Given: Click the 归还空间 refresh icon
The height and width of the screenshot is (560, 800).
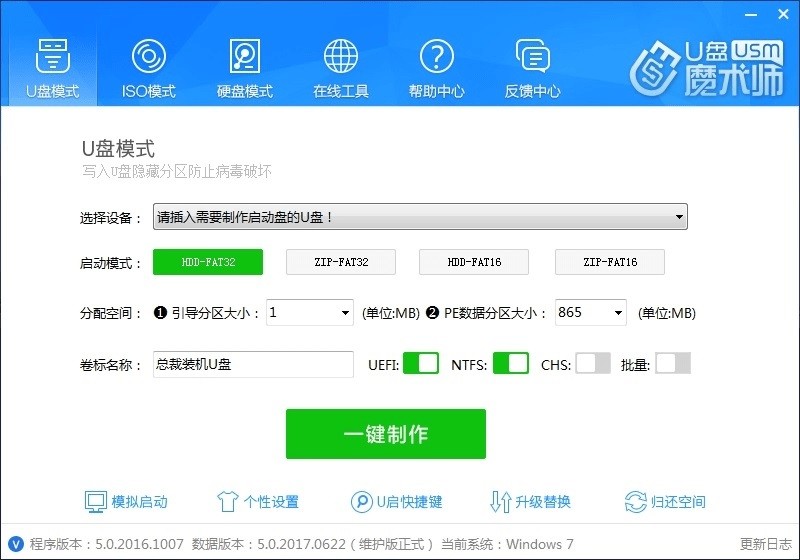Looking at the screenshot, I should 635,501.
